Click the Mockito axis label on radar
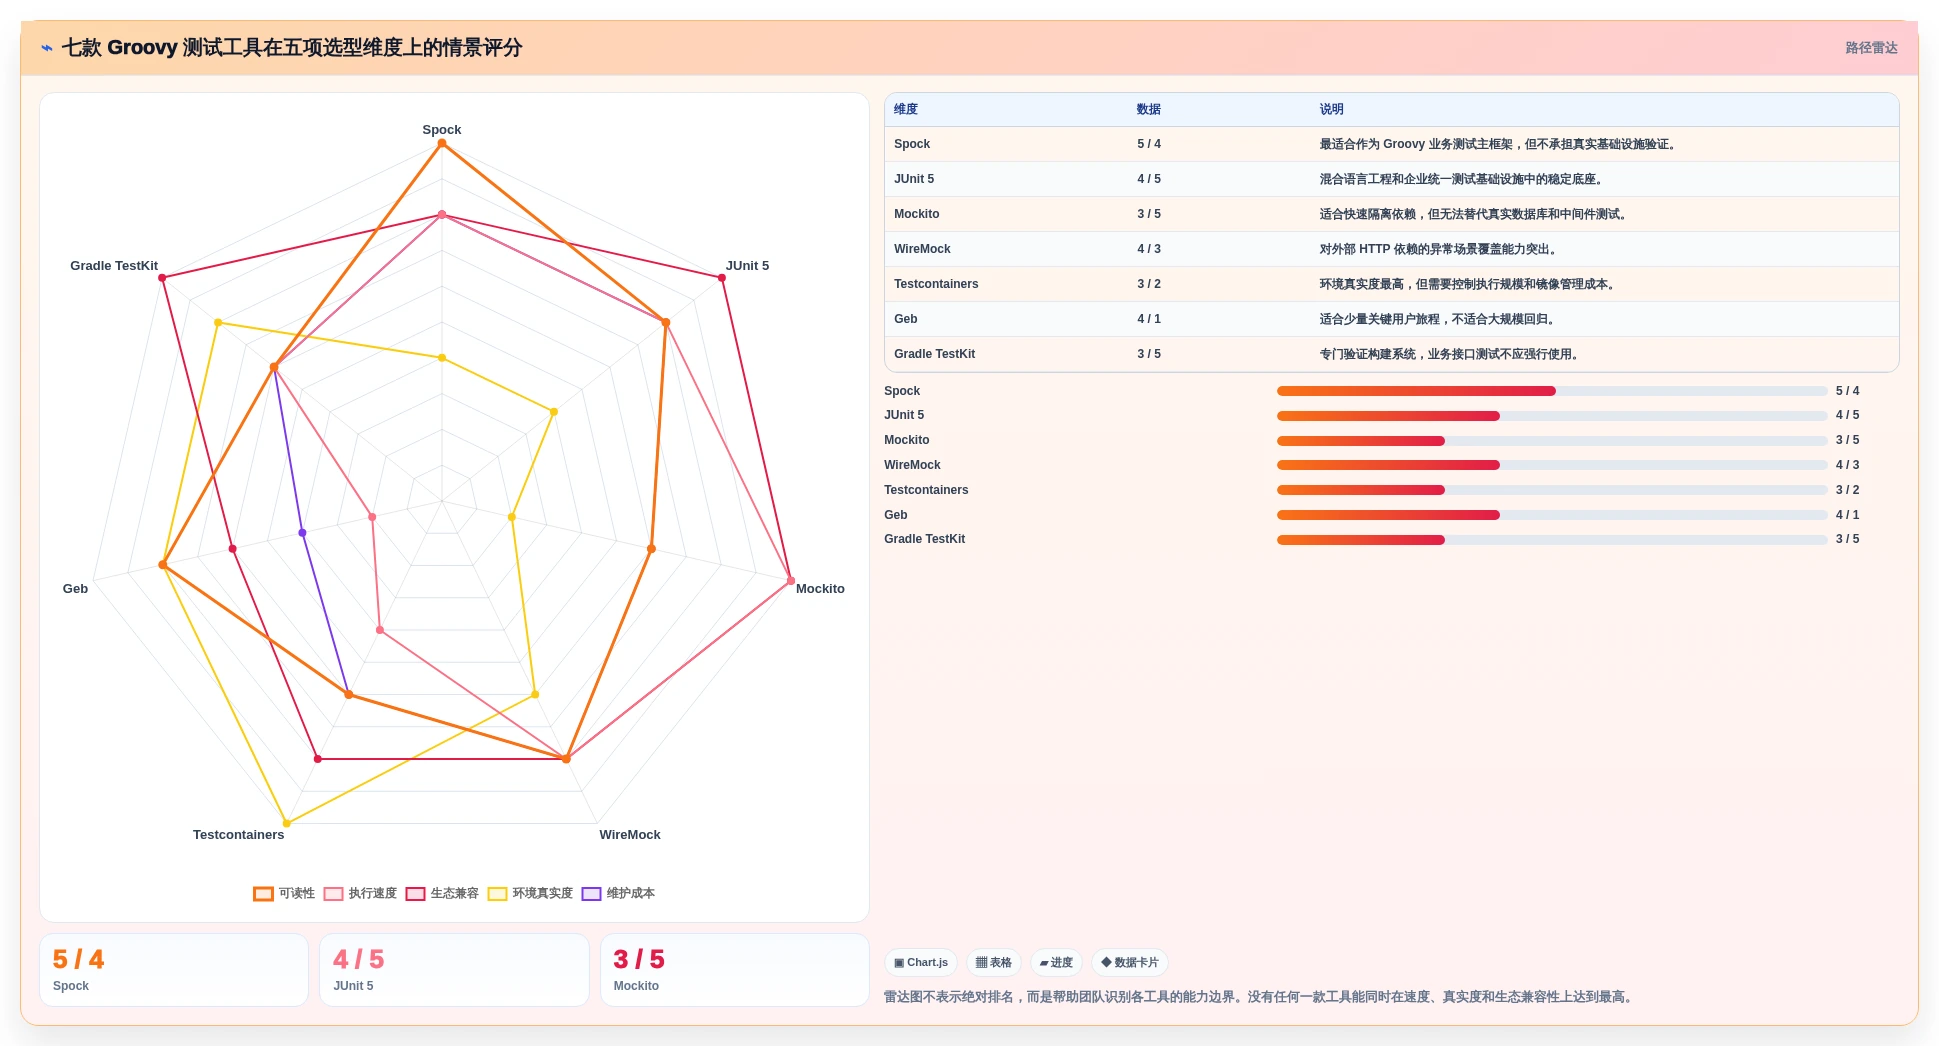 [x=820, y=589]
